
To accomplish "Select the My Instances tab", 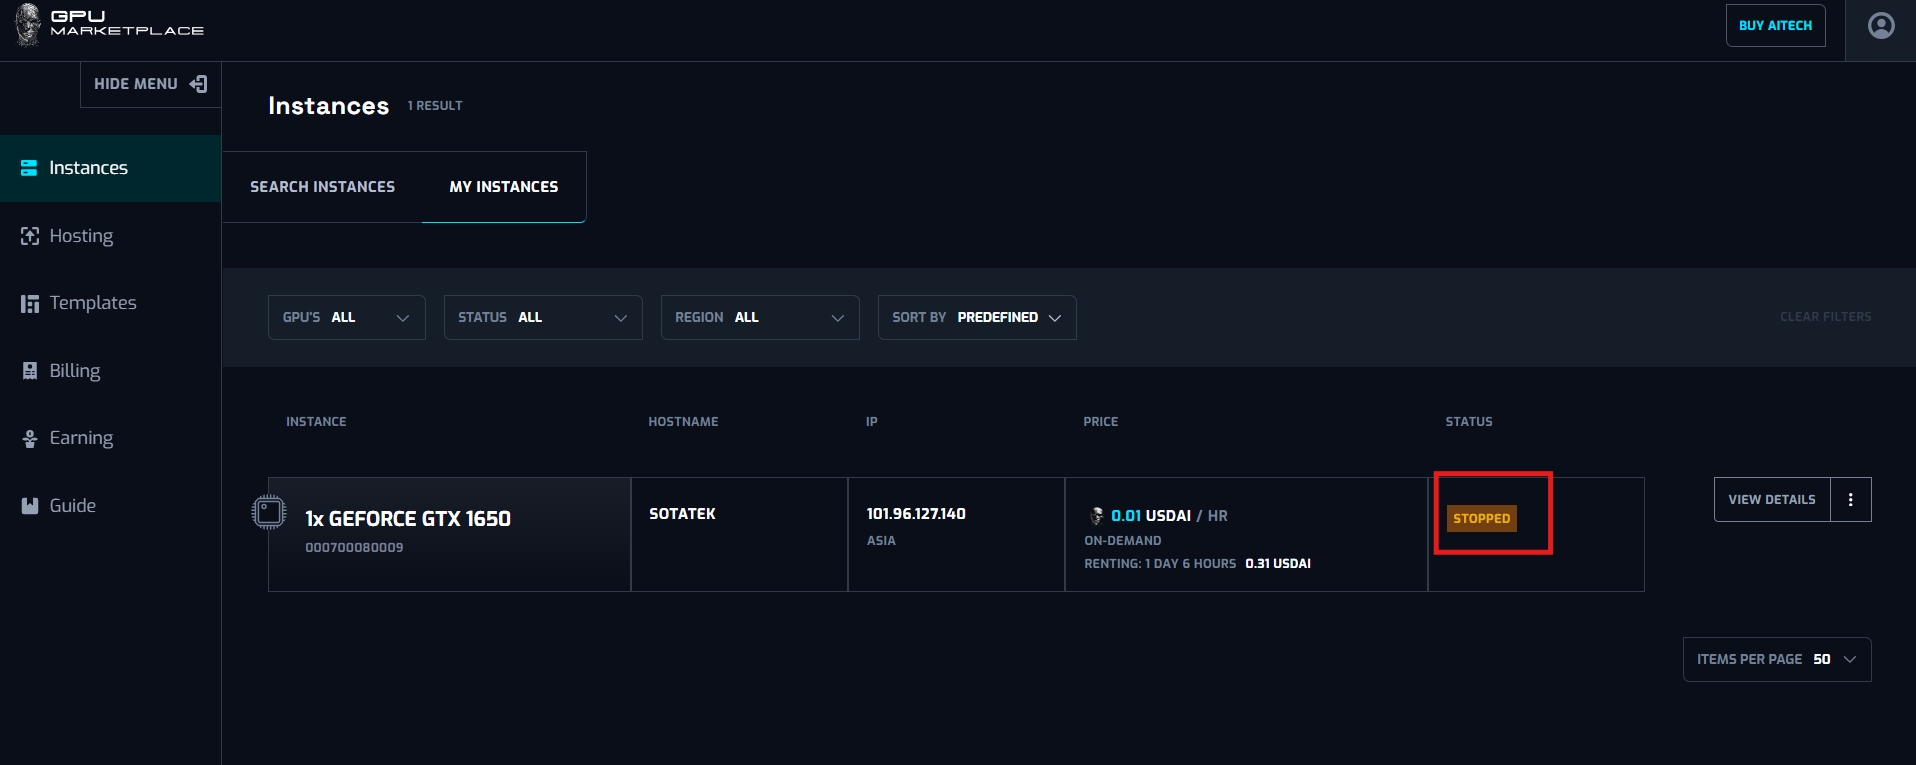I will click(x=504, y=187).
